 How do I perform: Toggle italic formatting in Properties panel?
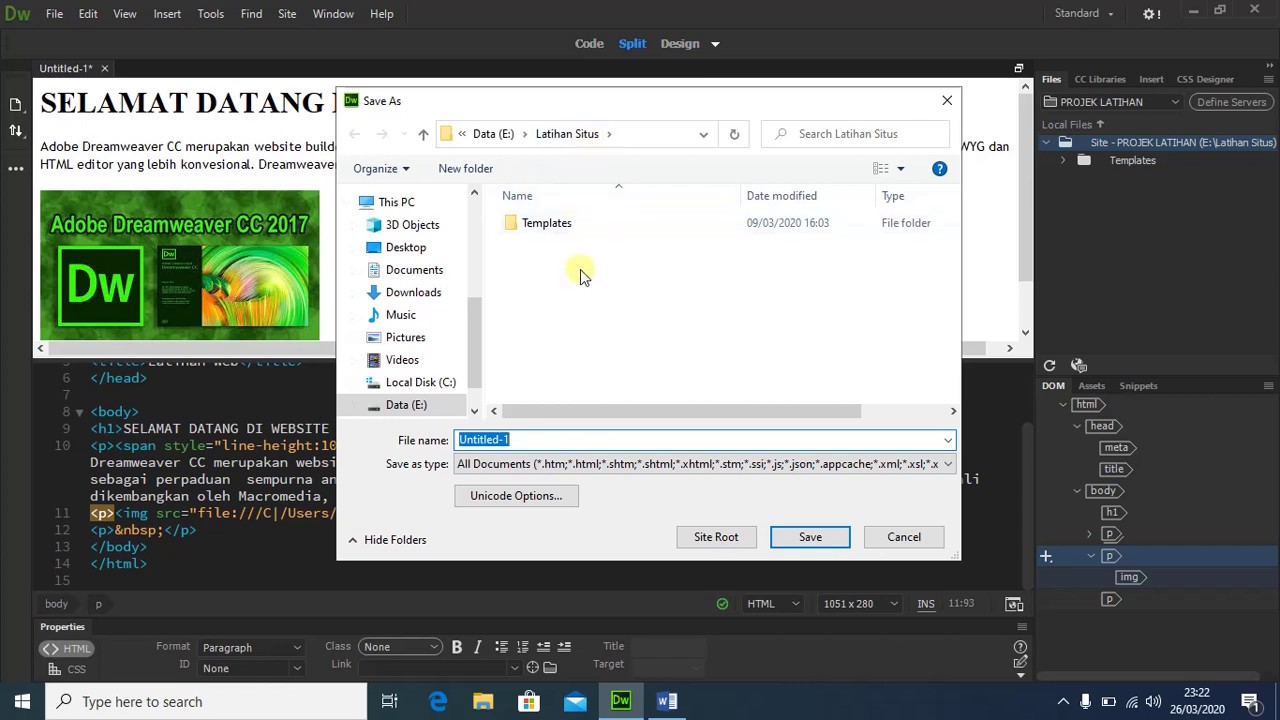click(x=478, y=647)
